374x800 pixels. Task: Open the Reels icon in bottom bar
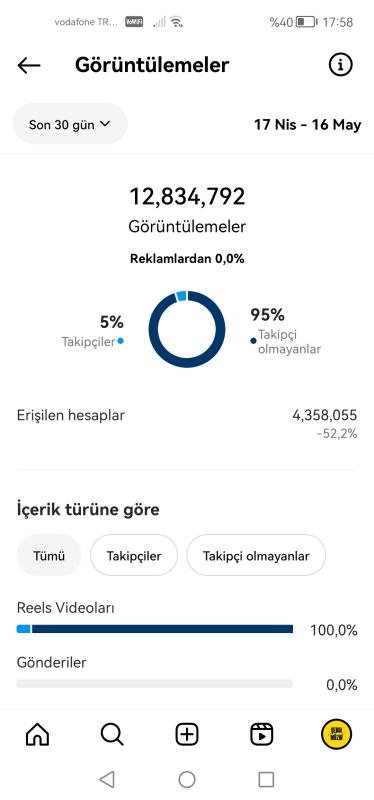[261, 735]
